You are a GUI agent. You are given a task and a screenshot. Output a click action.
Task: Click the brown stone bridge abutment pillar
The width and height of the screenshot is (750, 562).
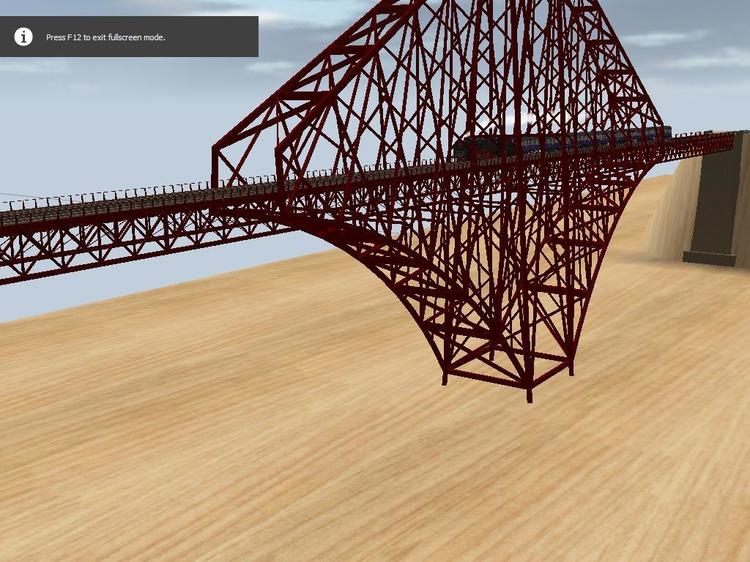click(716, 199)
